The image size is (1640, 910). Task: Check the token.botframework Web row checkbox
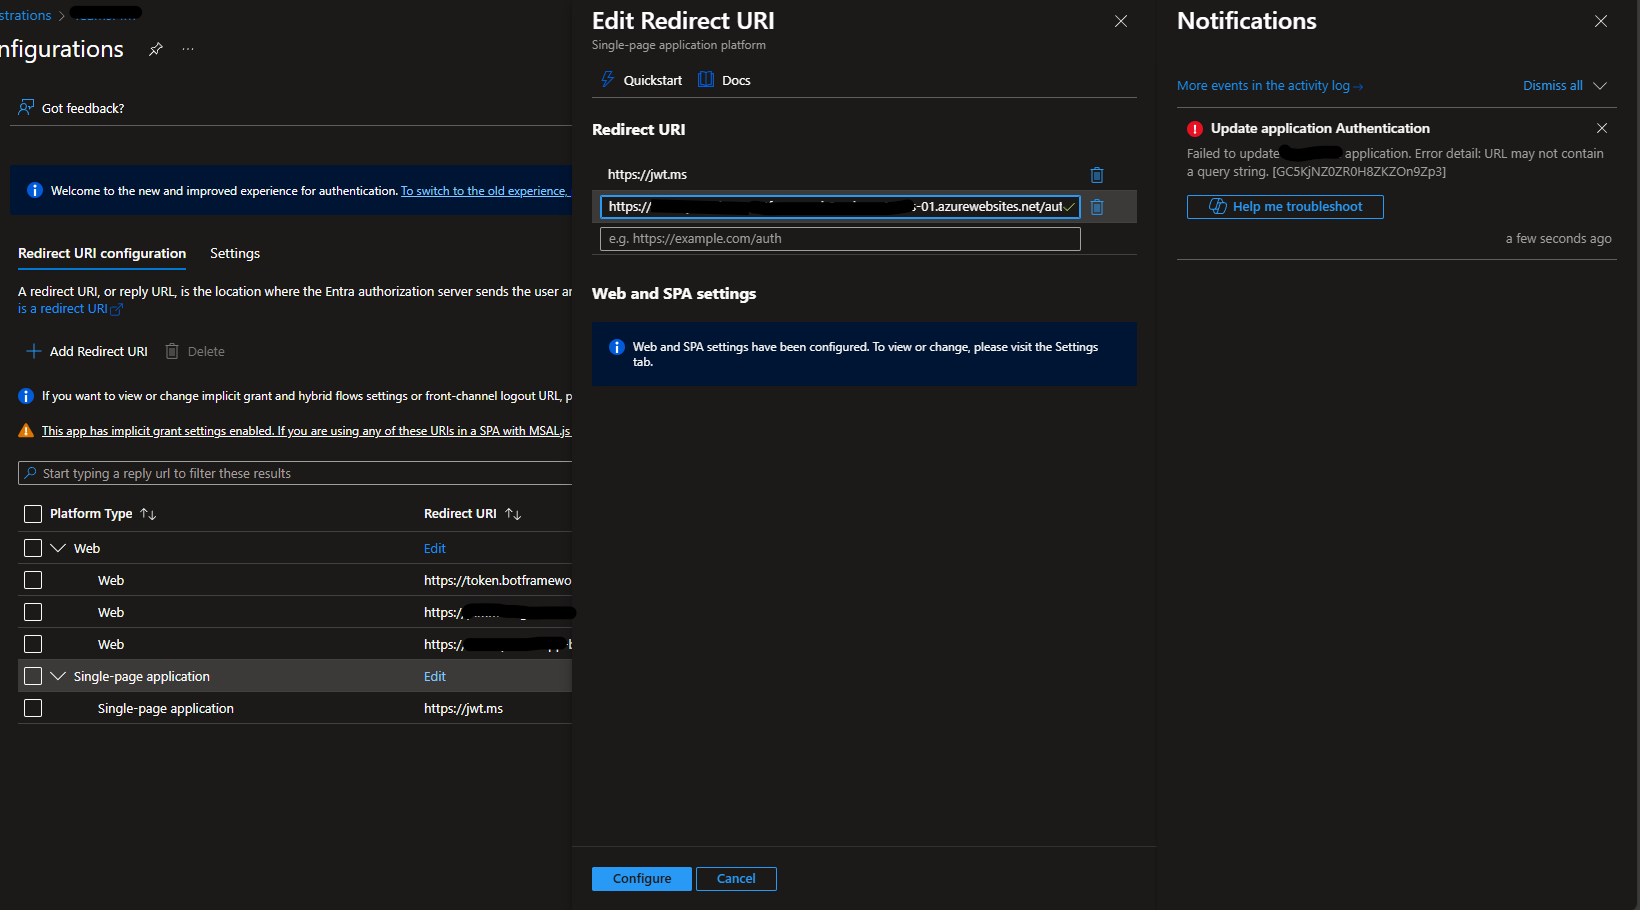coord(33,580)
